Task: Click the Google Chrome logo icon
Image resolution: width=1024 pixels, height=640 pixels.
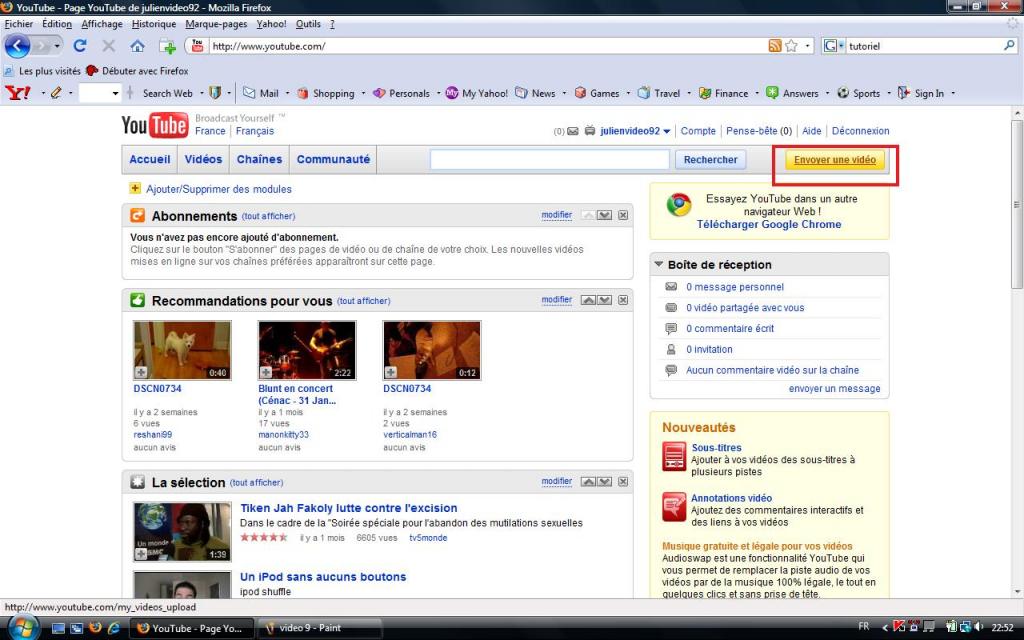Action: (679, 205)
